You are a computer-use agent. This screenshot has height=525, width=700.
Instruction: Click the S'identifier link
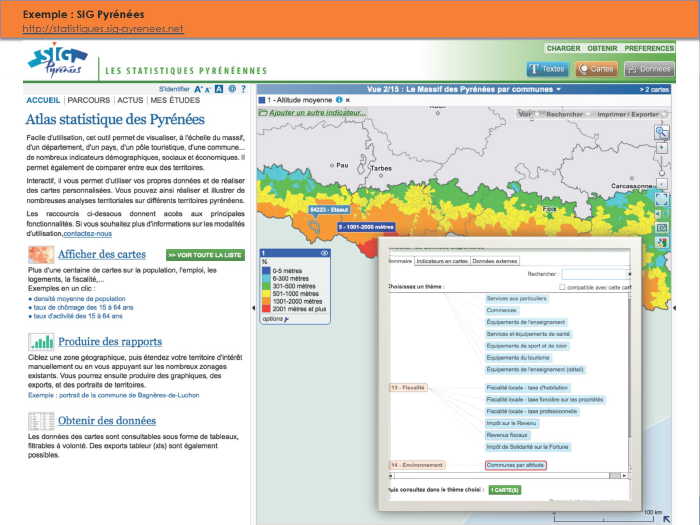174,89
